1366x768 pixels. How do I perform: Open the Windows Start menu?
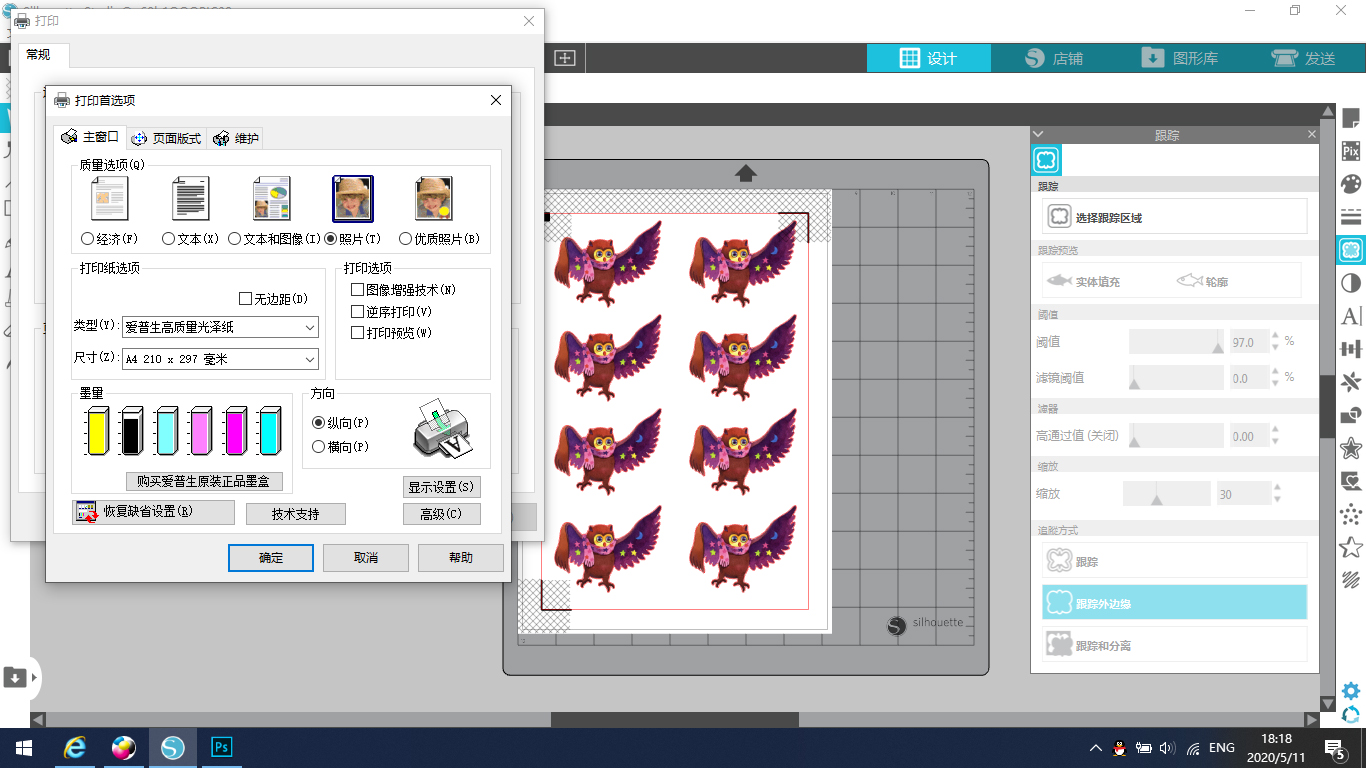click(24, 748)
